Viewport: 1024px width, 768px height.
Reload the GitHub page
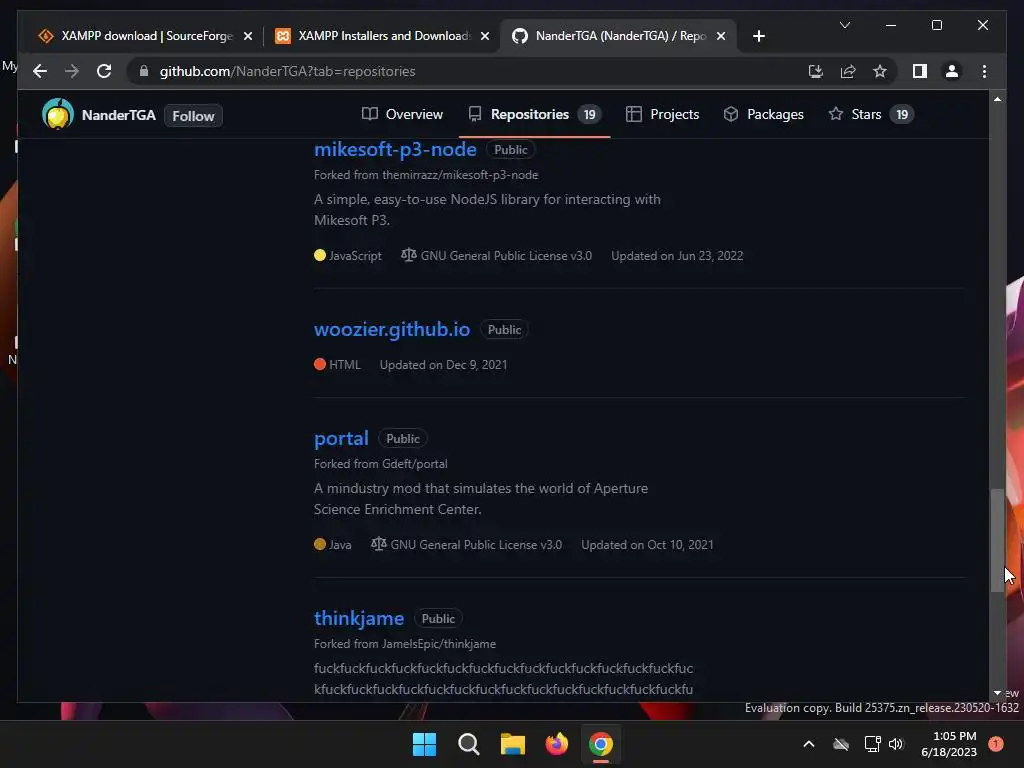pos(104,71)
